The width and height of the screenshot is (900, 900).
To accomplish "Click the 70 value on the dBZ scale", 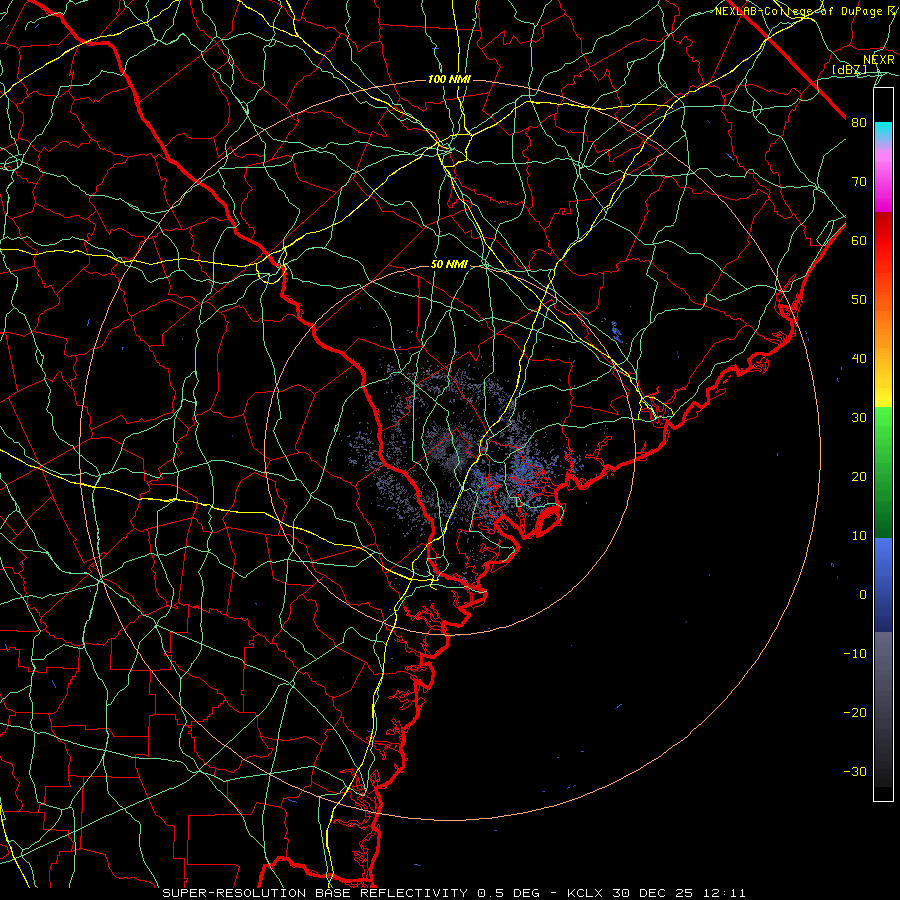I will (859, 182).
